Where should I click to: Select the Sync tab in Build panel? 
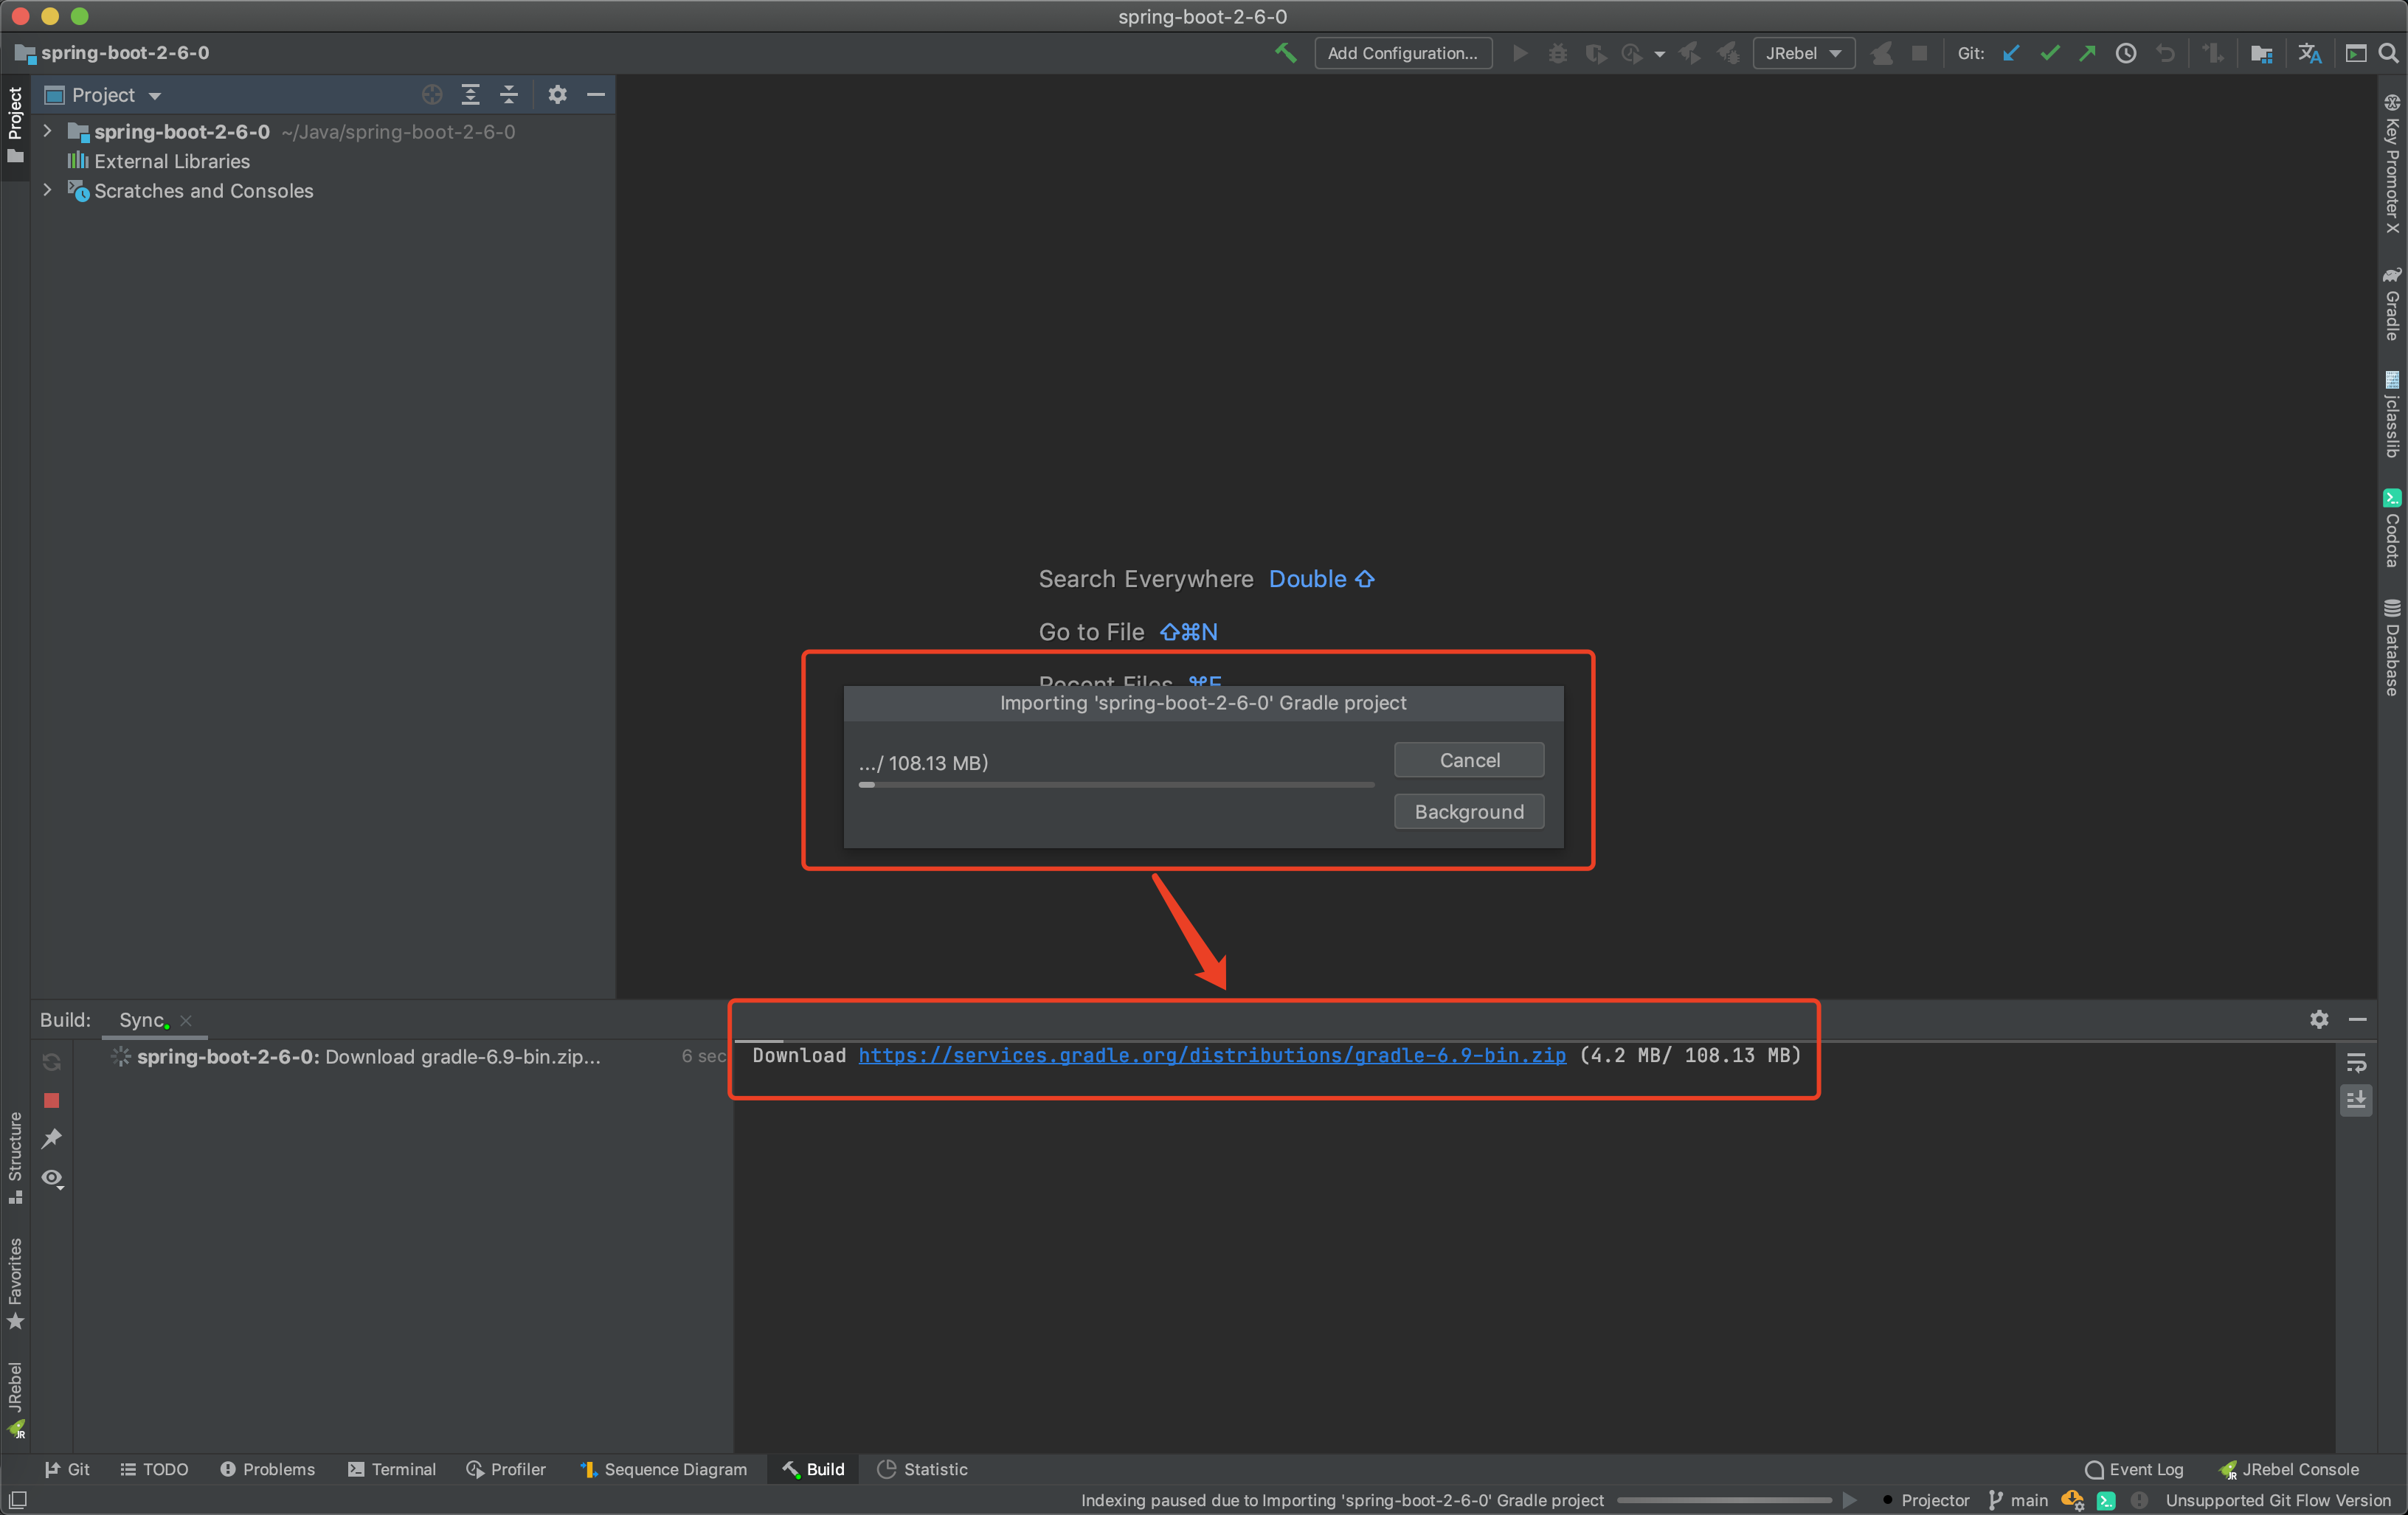click(142, 1020)
